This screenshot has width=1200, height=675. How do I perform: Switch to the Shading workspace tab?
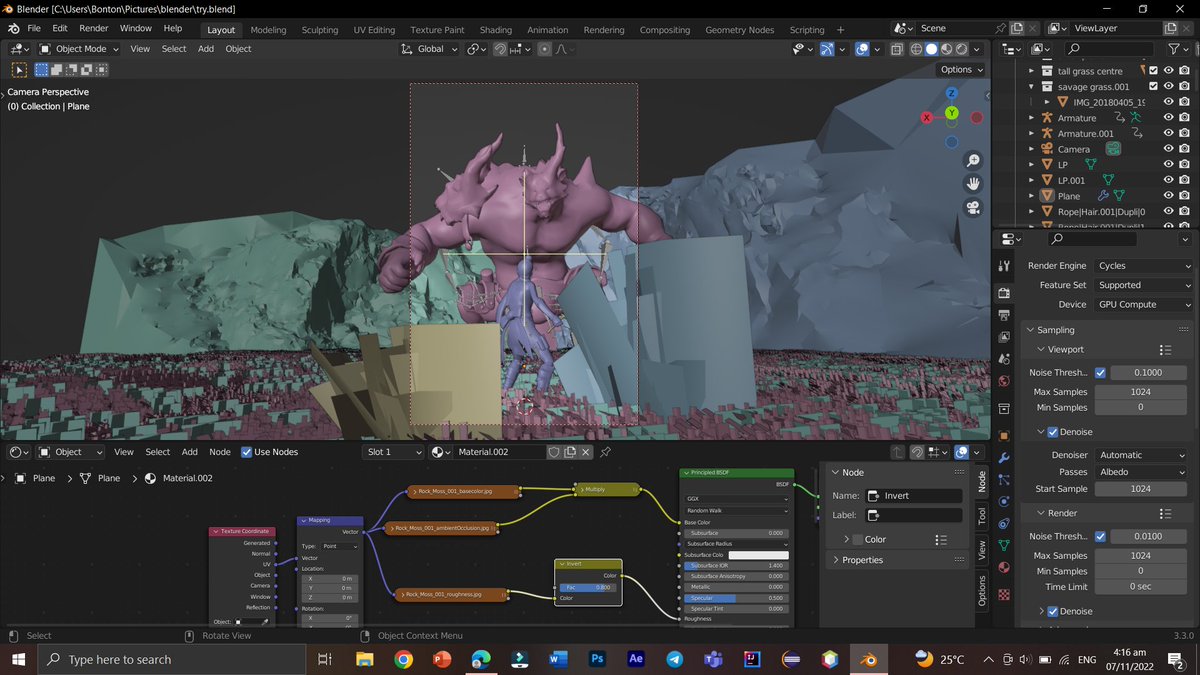pyautogui.click(x=495, y=30)
